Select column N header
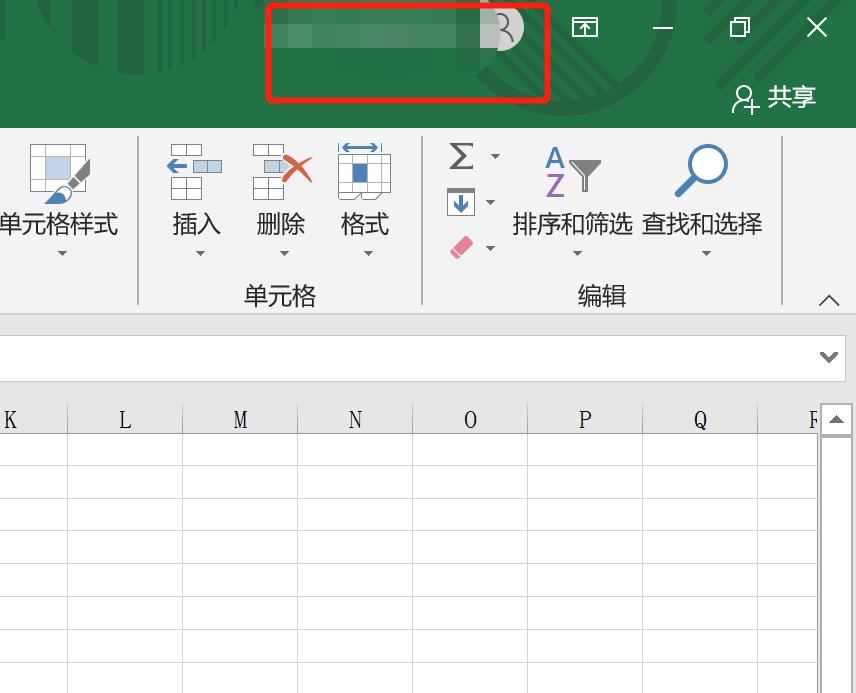856x693 pixels. [x=355, y=418]
